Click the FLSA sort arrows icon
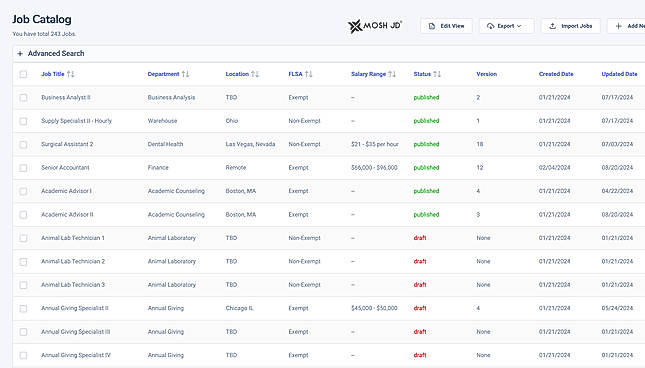645x368 pixels. [x=309, y=74]
